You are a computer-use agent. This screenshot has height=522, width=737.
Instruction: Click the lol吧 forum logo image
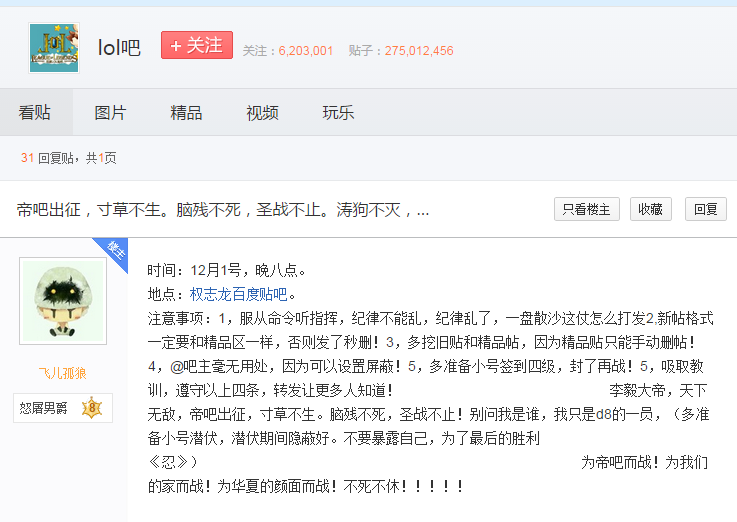(54, 47)
